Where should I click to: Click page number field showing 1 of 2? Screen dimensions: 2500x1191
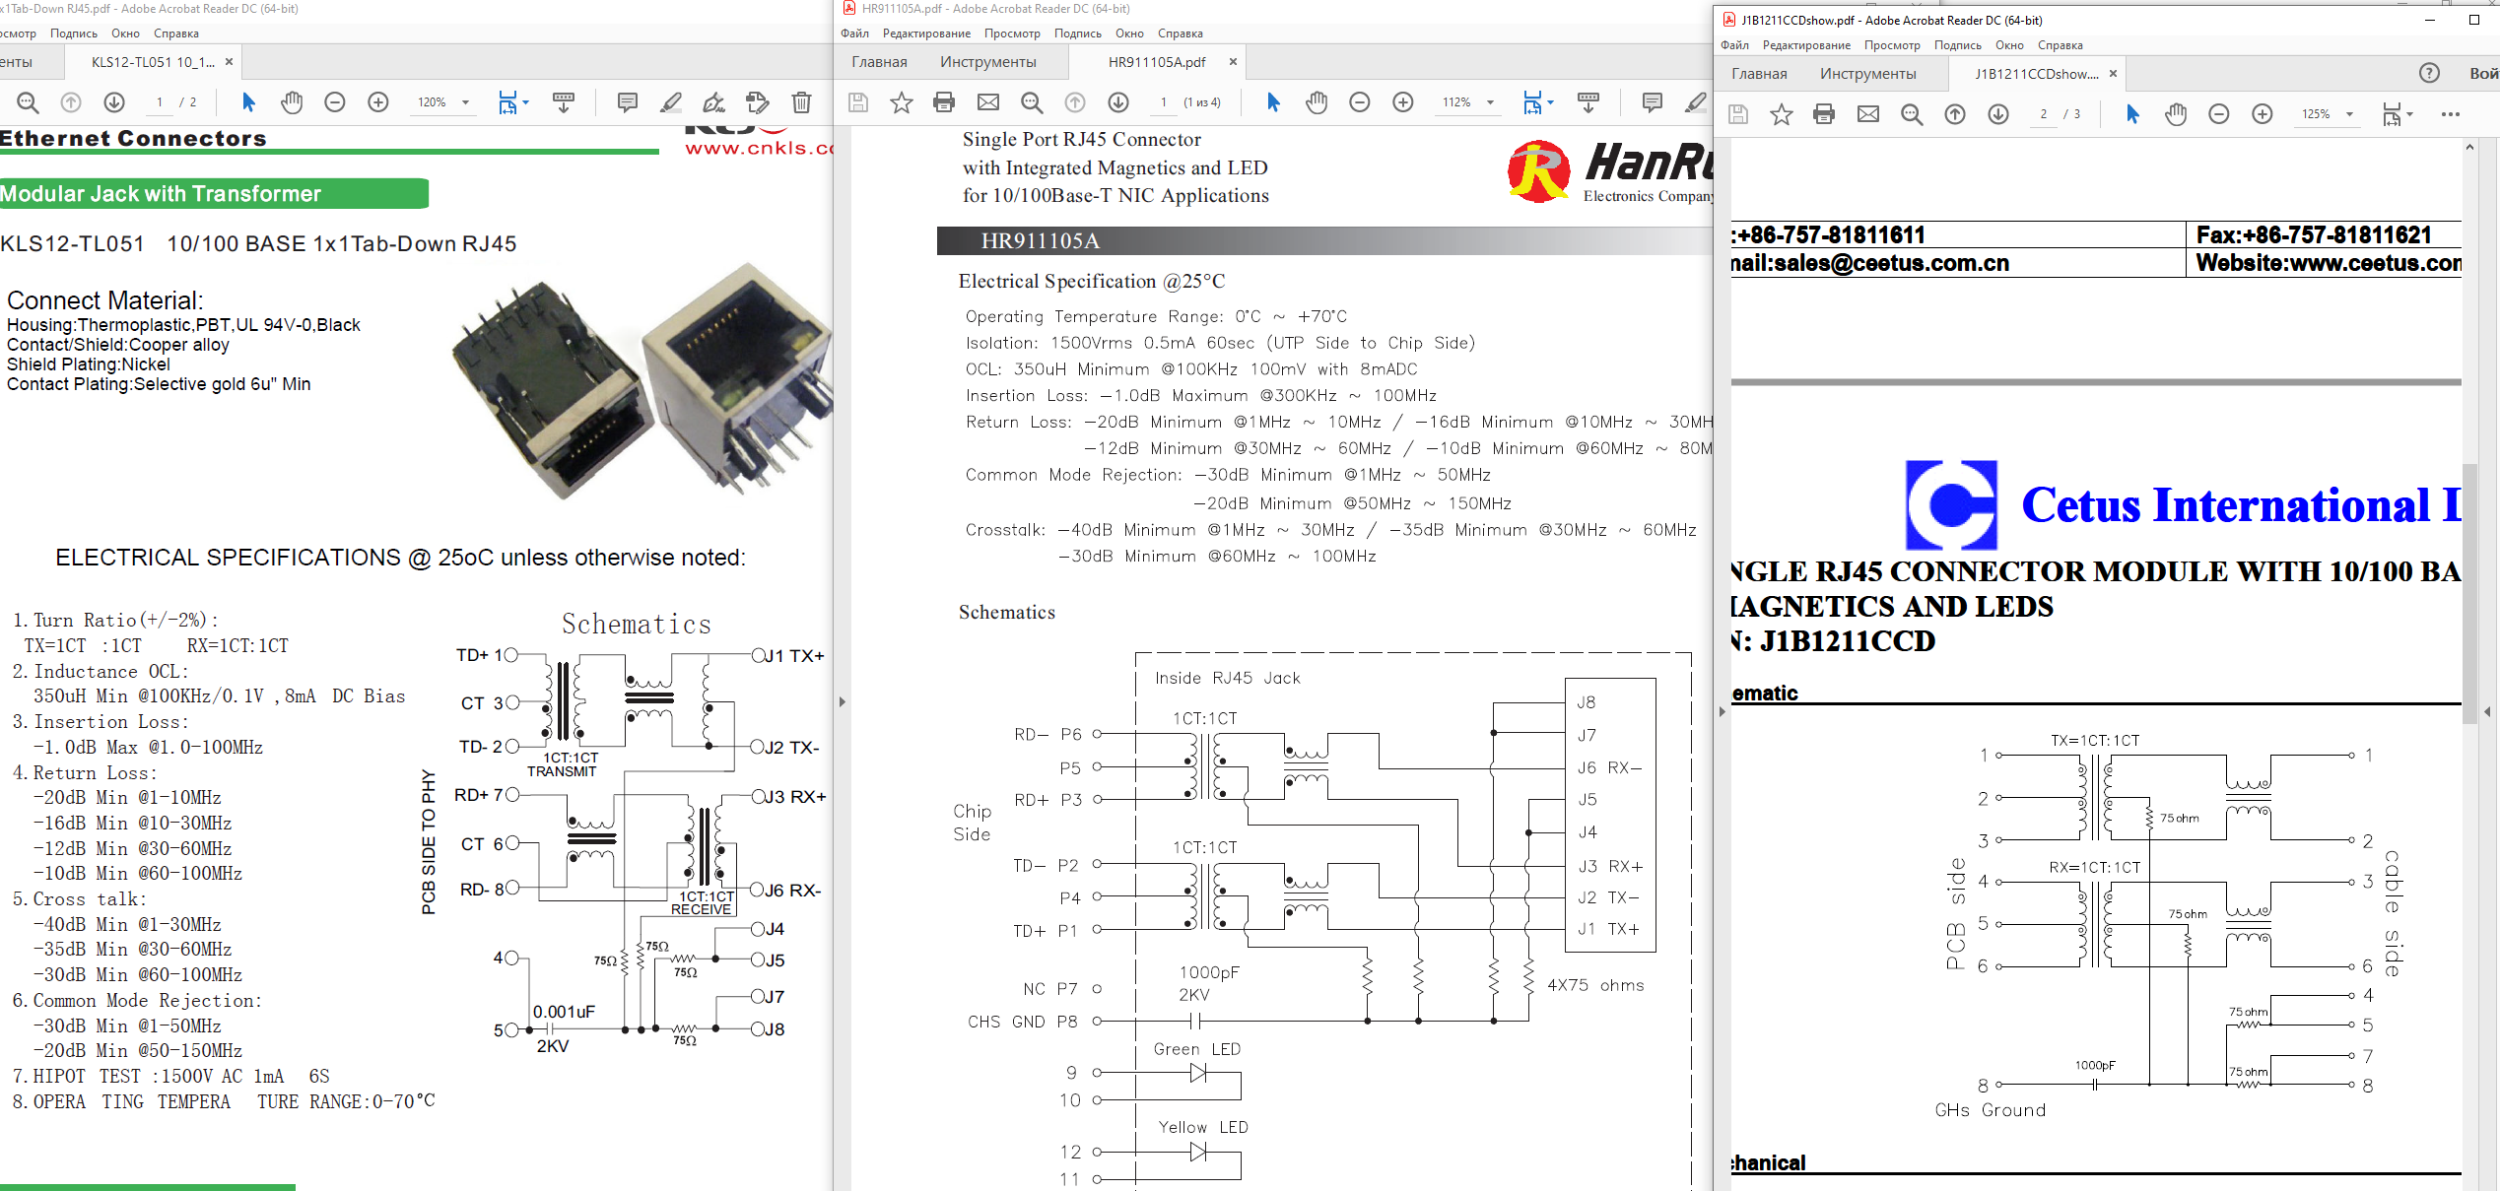(159, 102)
